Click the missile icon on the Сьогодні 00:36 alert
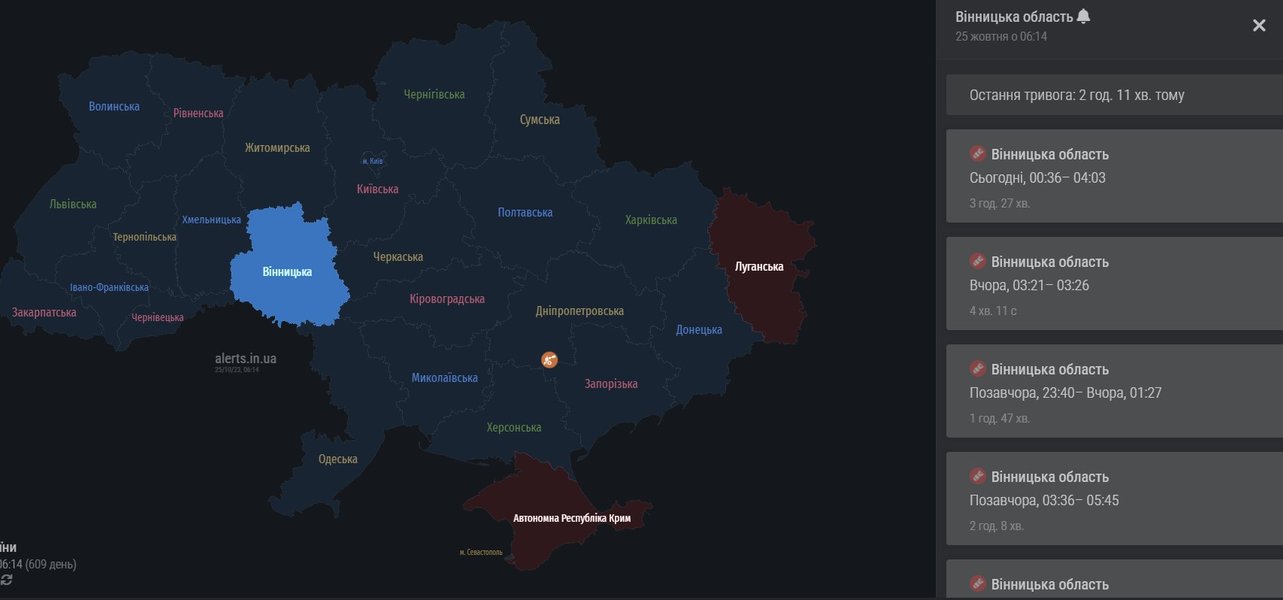Image resolution: width=1283 pixels, height=600 pixels. [977, 151]
